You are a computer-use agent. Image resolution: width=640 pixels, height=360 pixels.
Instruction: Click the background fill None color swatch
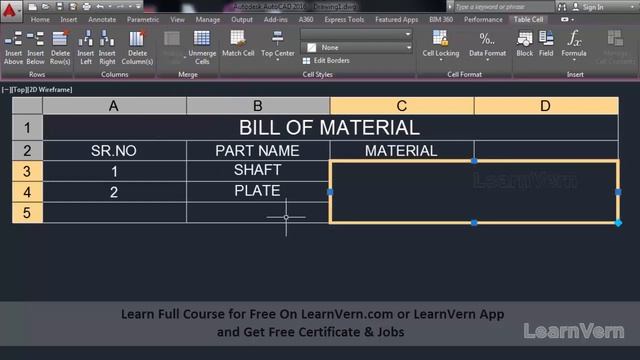click(312, 48)
